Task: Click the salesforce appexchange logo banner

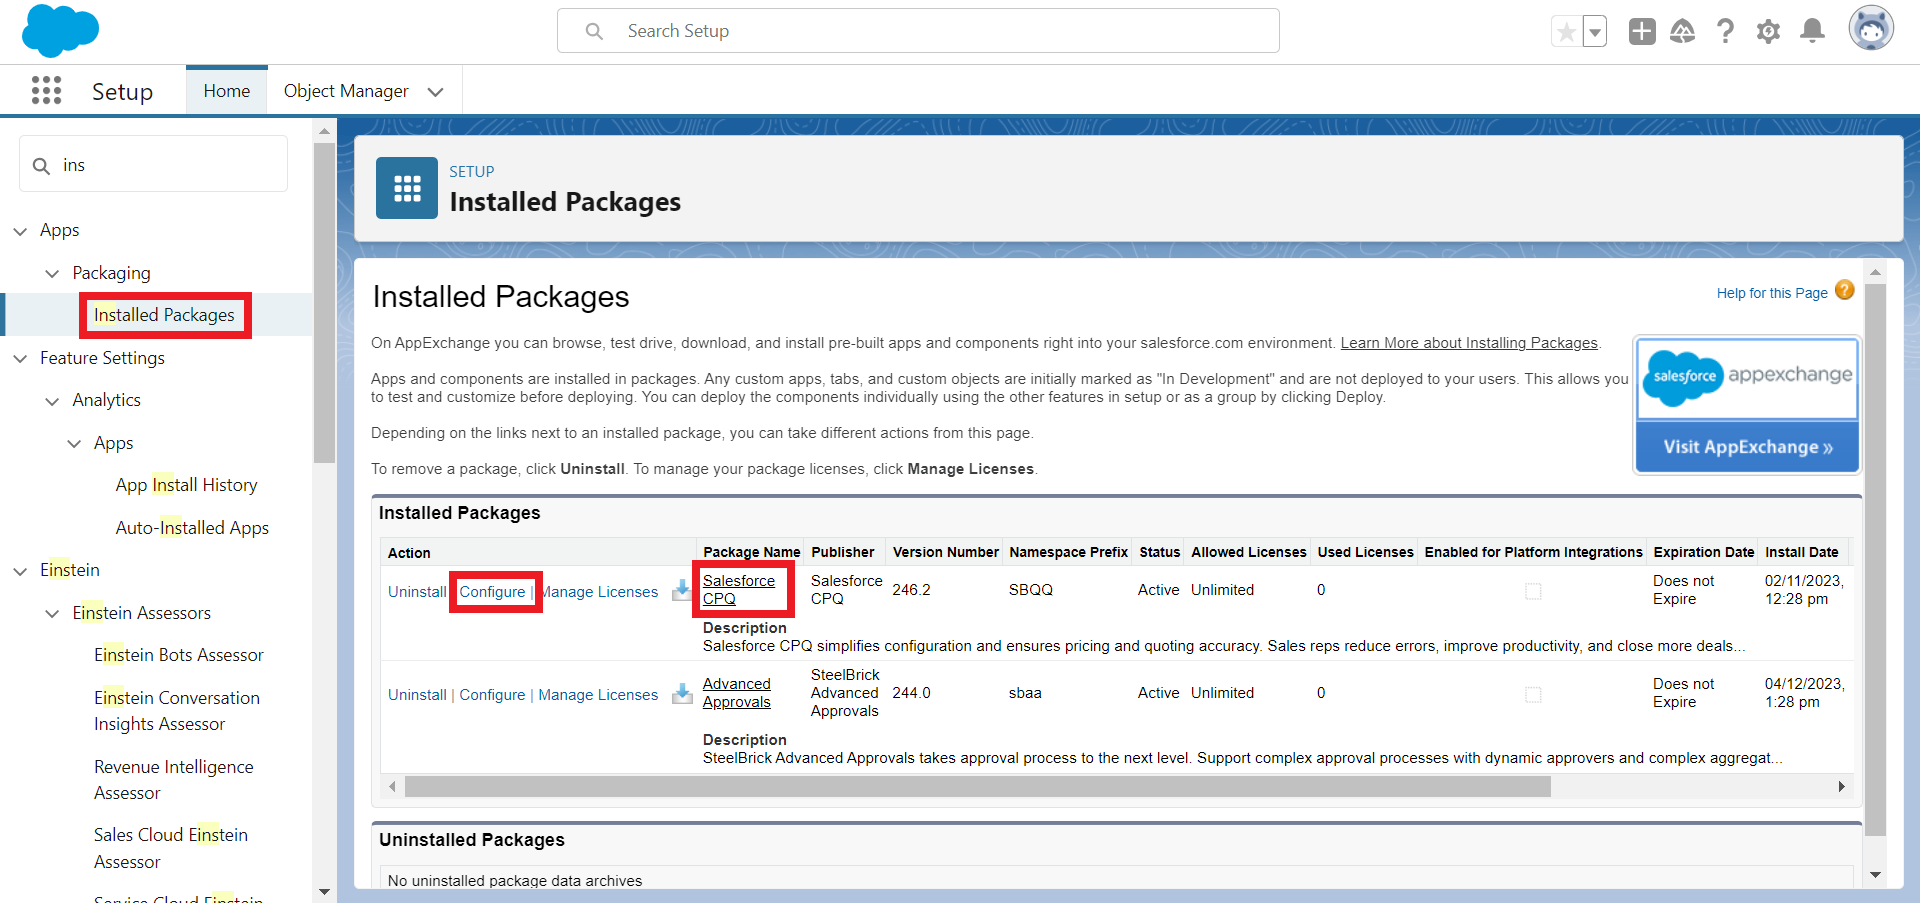Action: (1747, 378)
